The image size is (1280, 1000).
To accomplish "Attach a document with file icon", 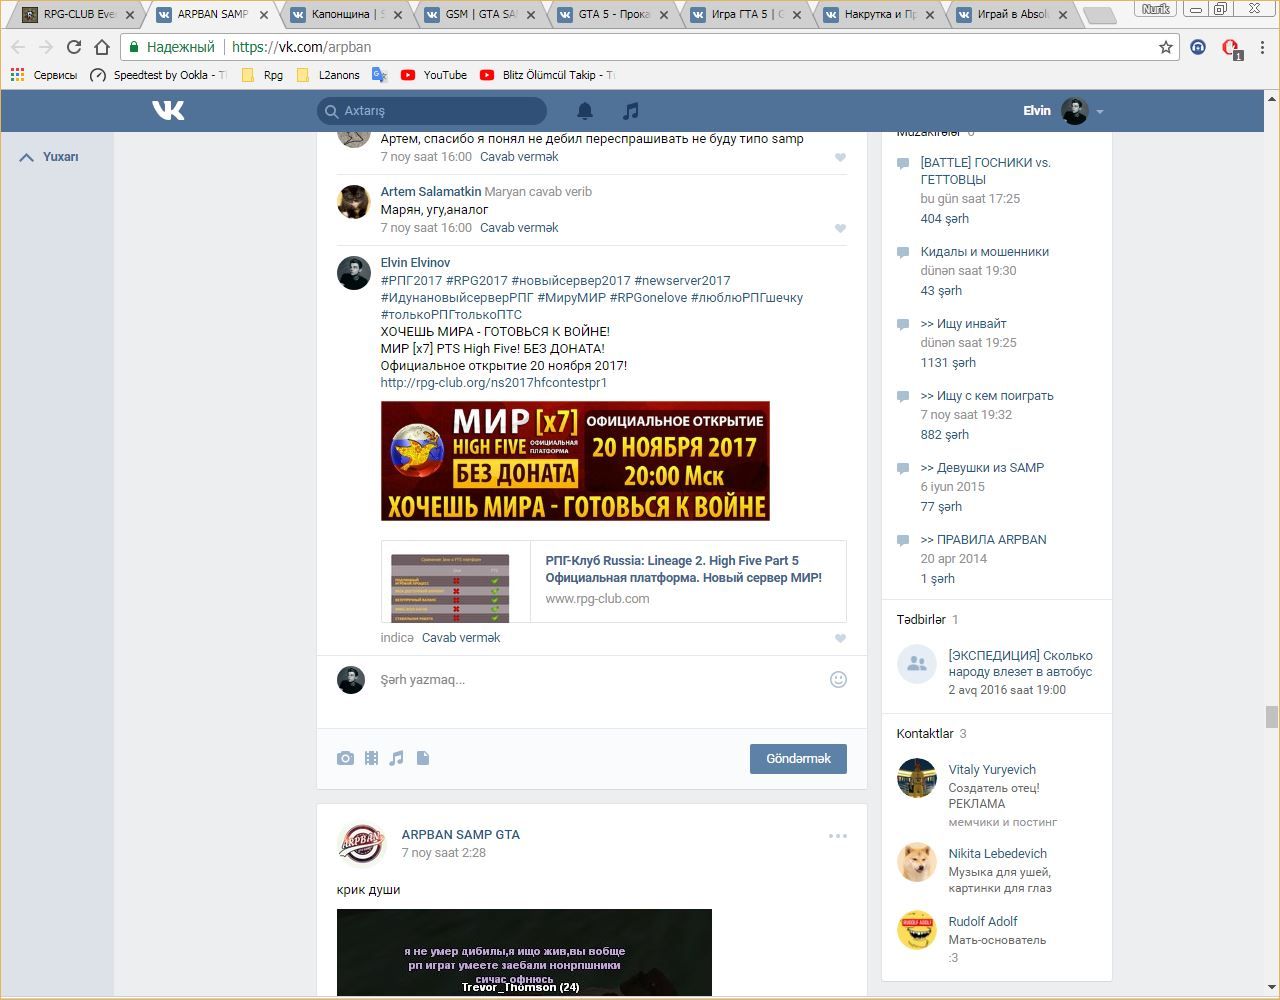I will point(423,758).
